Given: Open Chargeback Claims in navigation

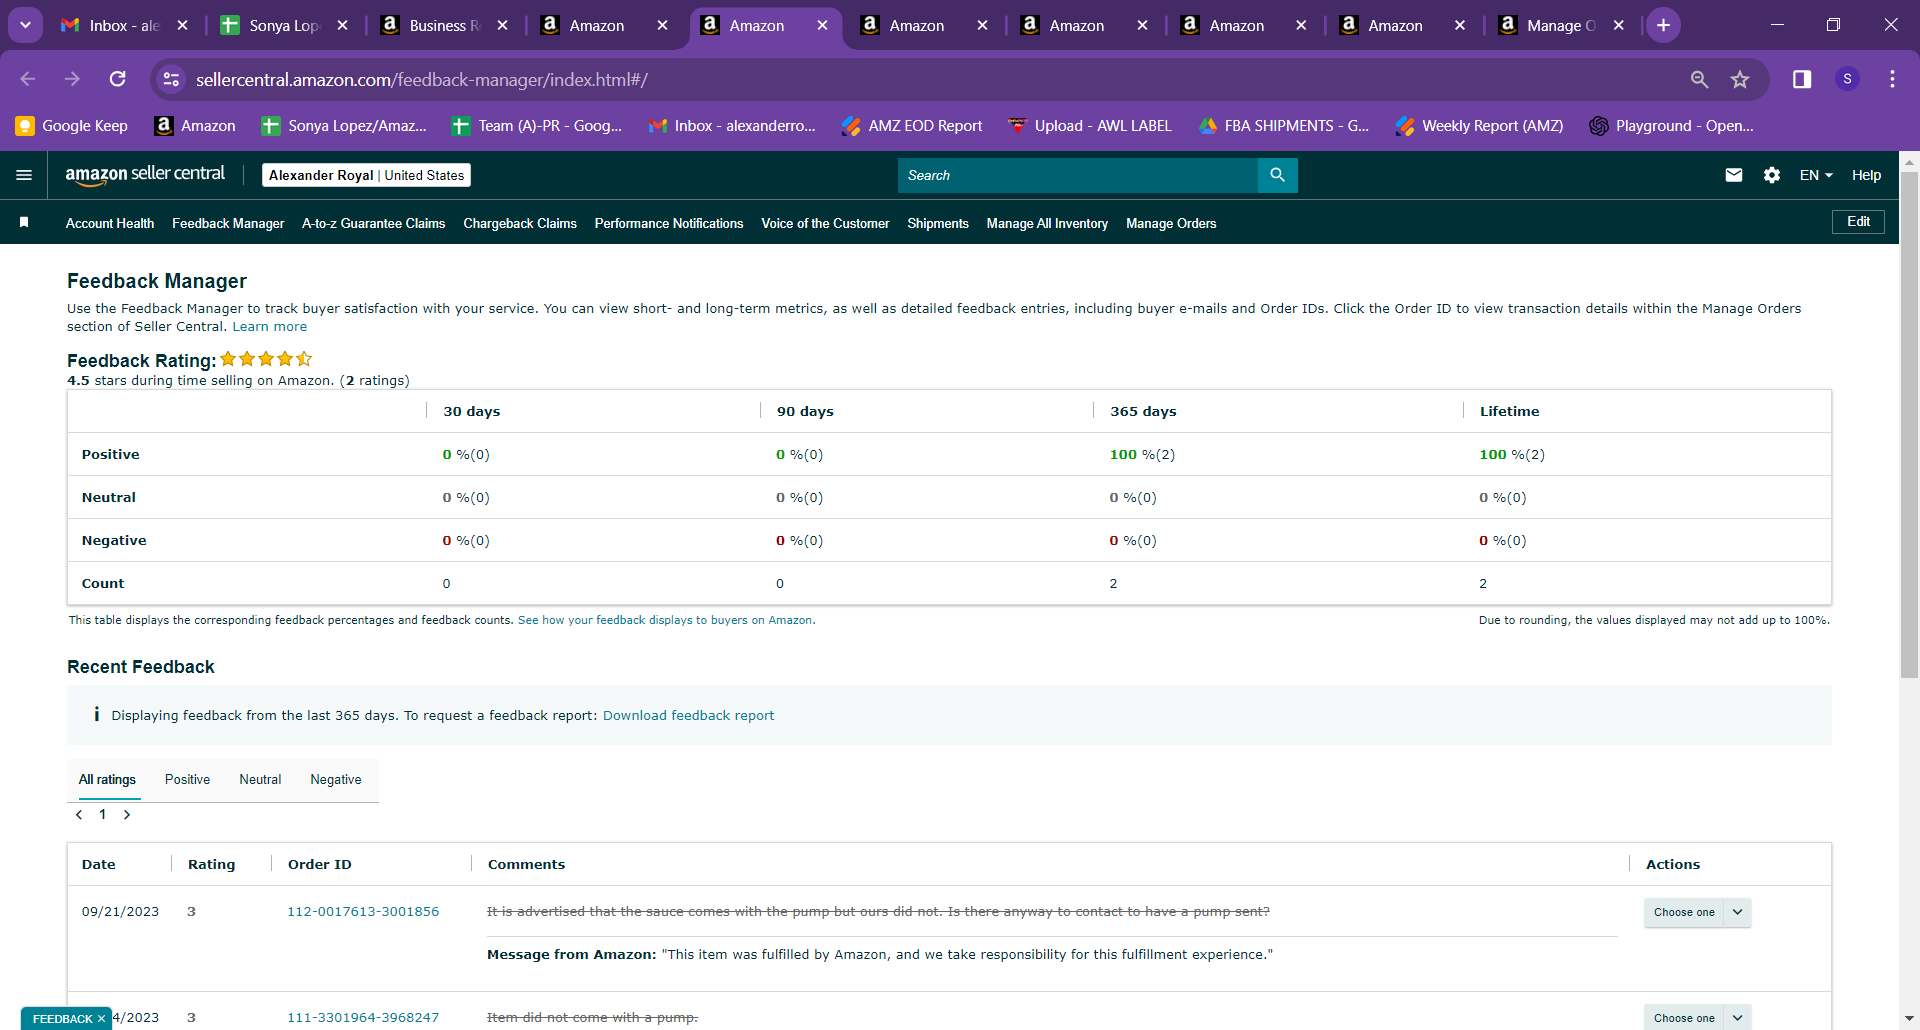Looking at the screenshot, I should point(520,223).
